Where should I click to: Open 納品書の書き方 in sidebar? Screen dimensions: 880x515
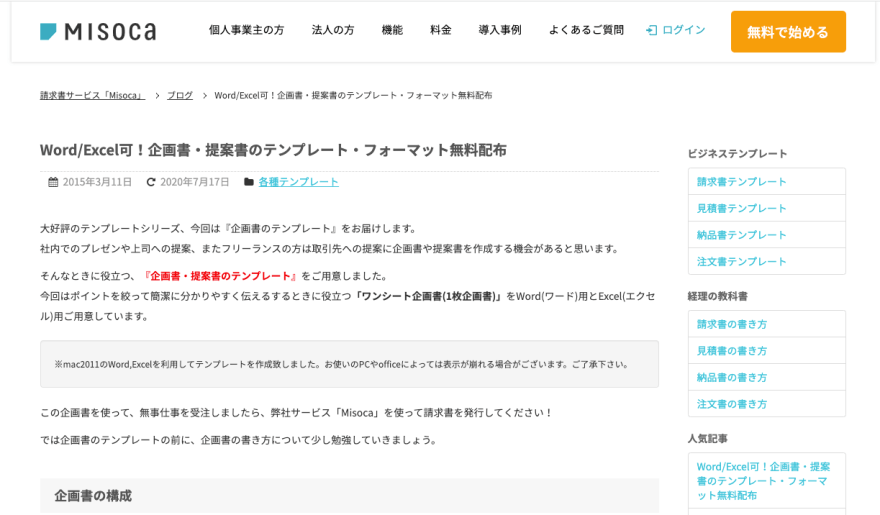pos(732,377)
